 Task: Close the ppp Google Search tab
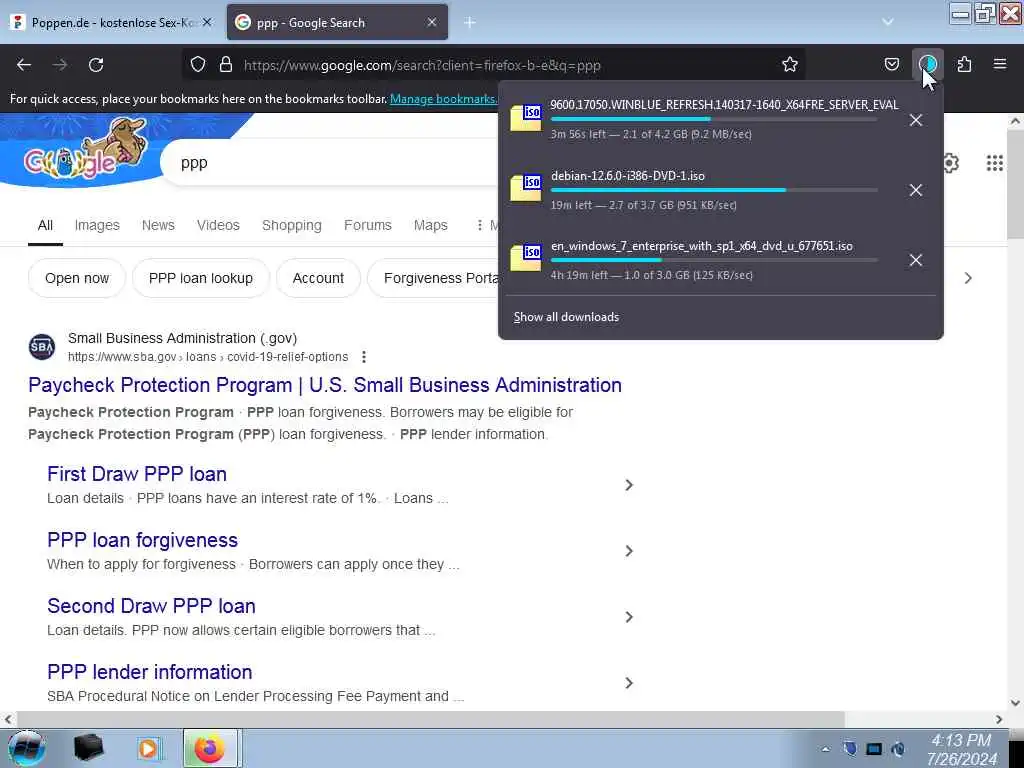click(x=432, y=22)
